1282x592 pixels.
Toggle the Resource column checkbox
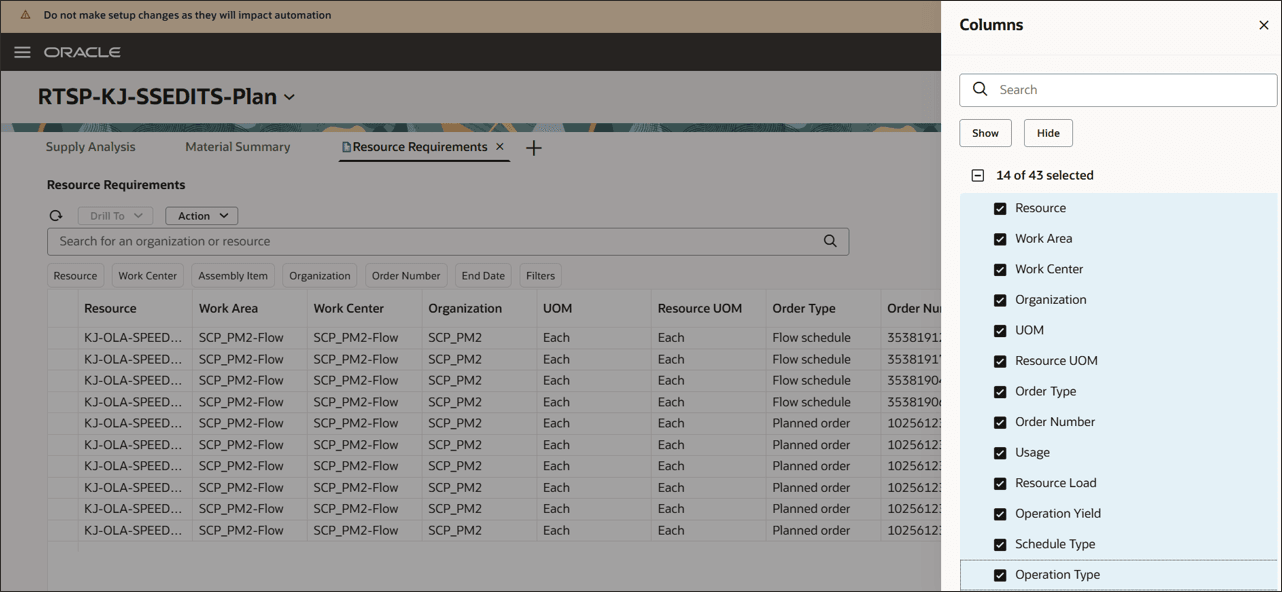tap(999, 208)
